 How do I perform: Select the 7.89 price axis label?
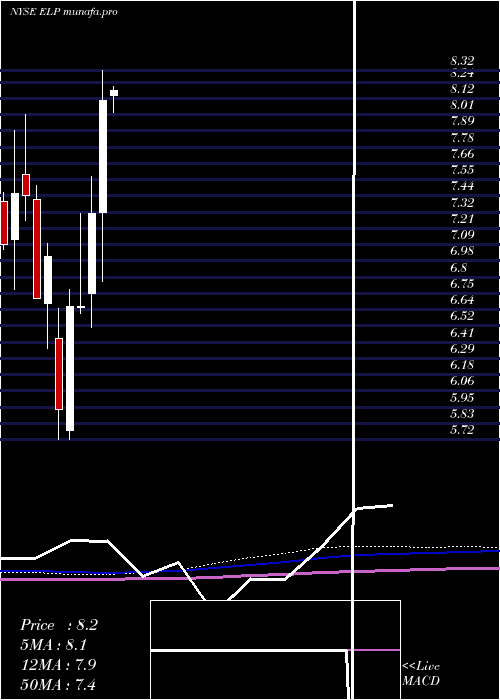click(x=462, y=121)
